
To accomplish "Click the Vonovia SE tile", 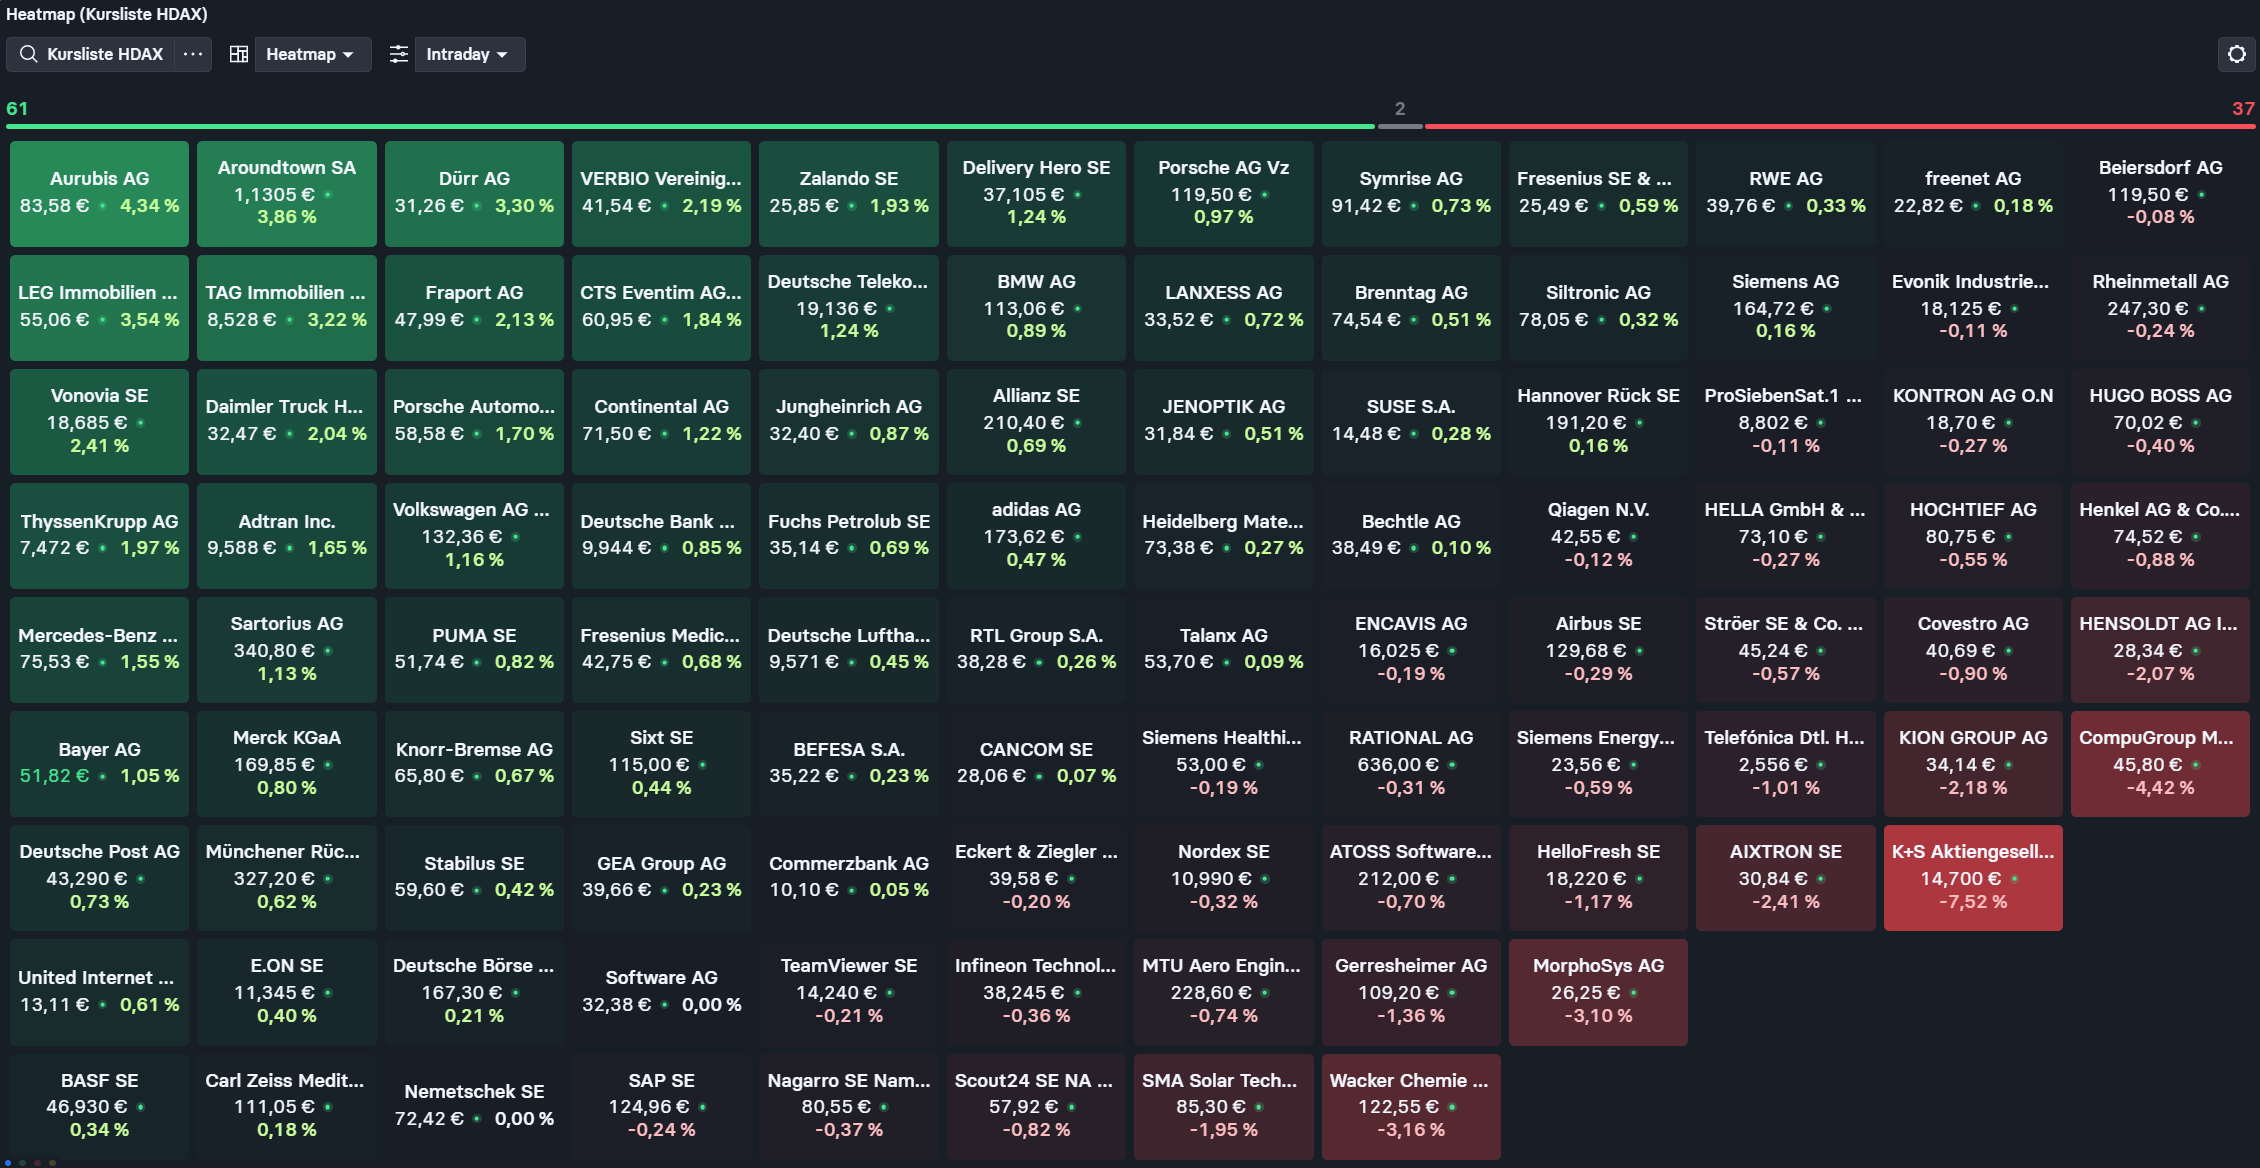I will tap(99, 422).
